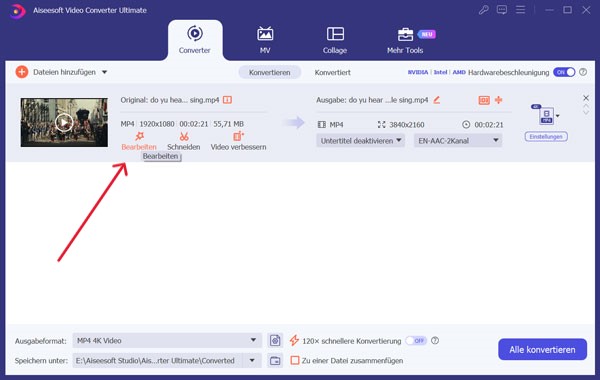The image size is (600, 380).
Task: Open the Untertitel deaktivieren dropdown
Action: click(x=360, y=141)
